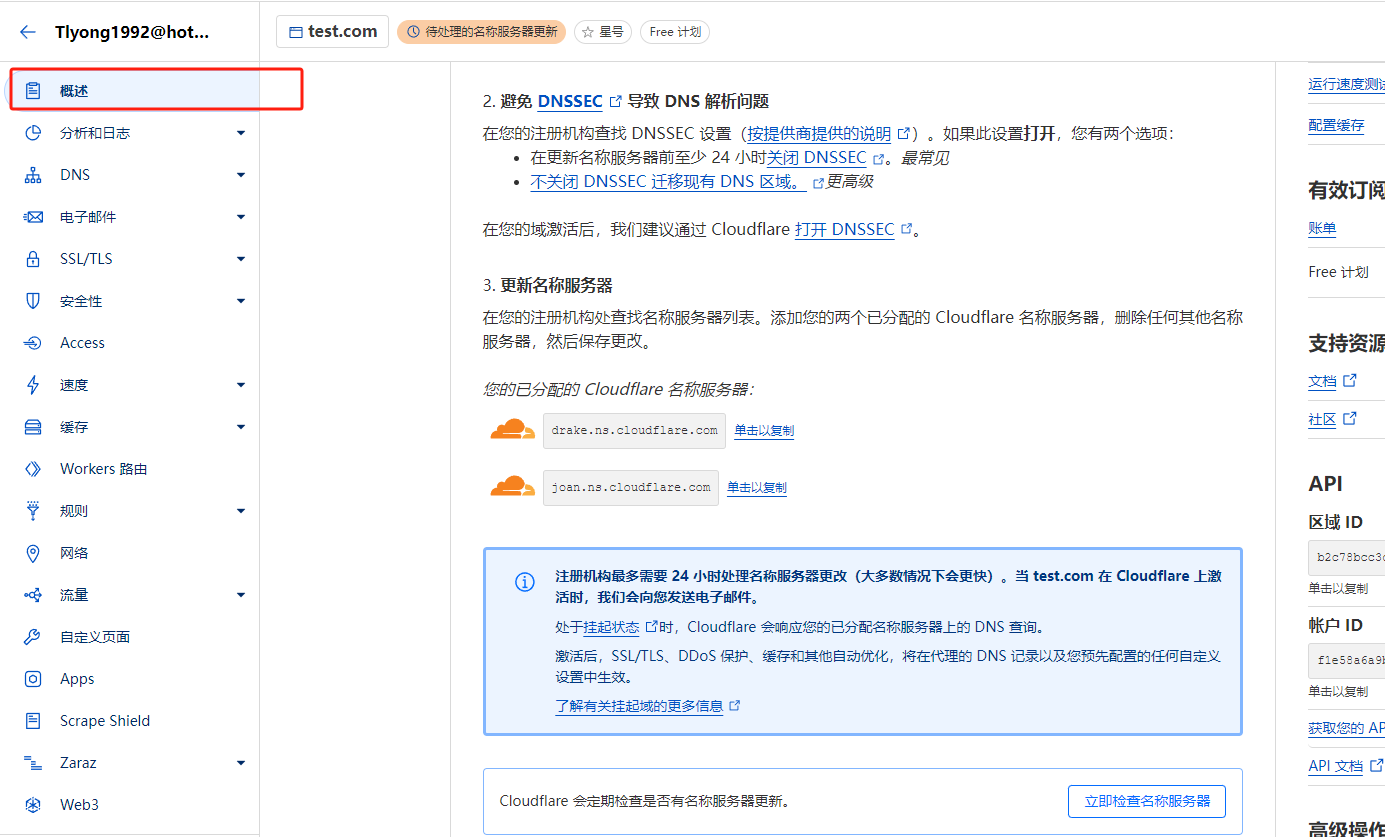The width and height of the screenshot is (1385, 837).
Task: Expand the 电子邮件 submenu arrow
Action: [x=241, y=217]
